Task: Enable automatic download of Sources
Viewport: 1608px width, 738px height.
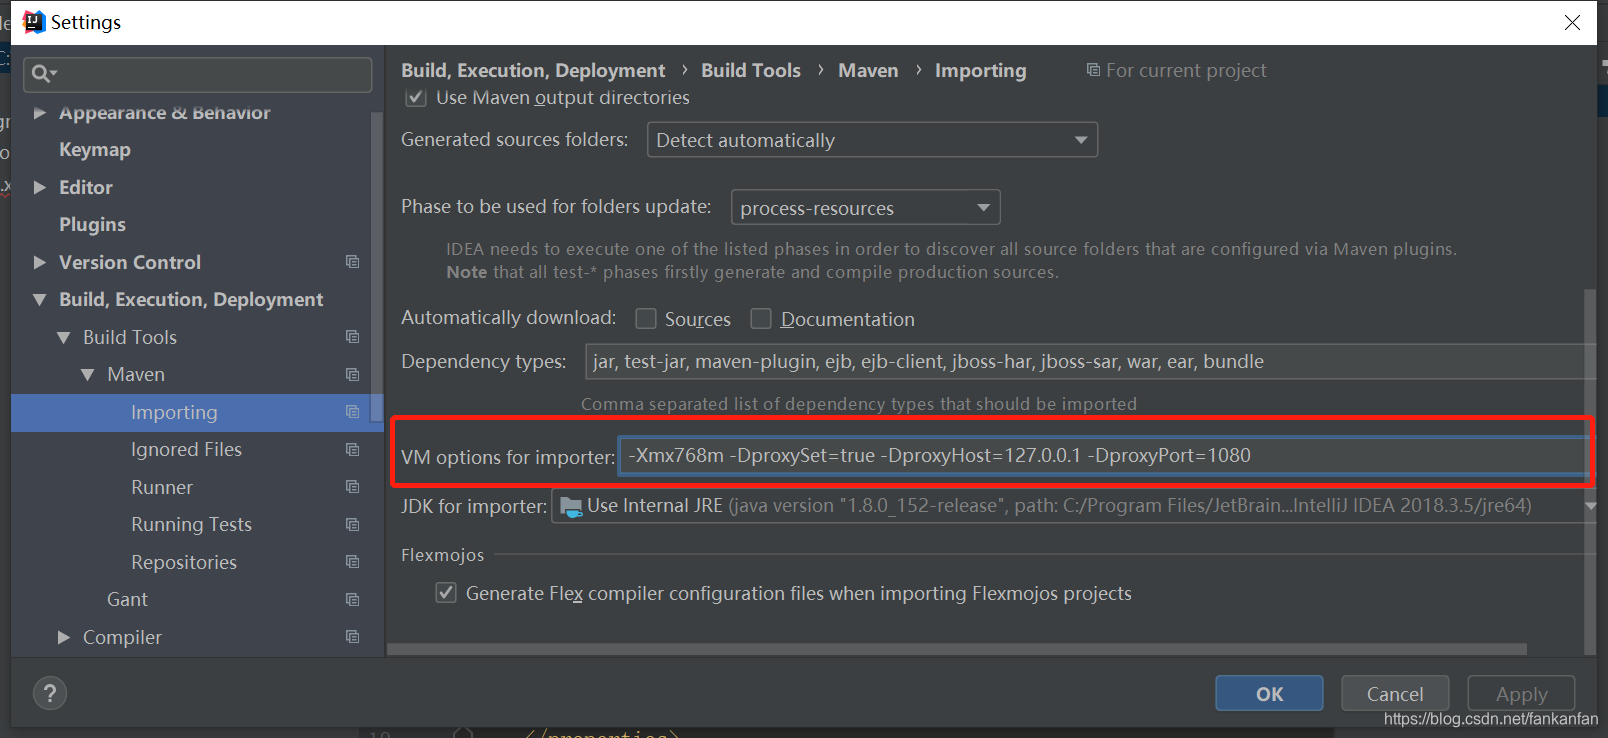Action: pos(646,319)
